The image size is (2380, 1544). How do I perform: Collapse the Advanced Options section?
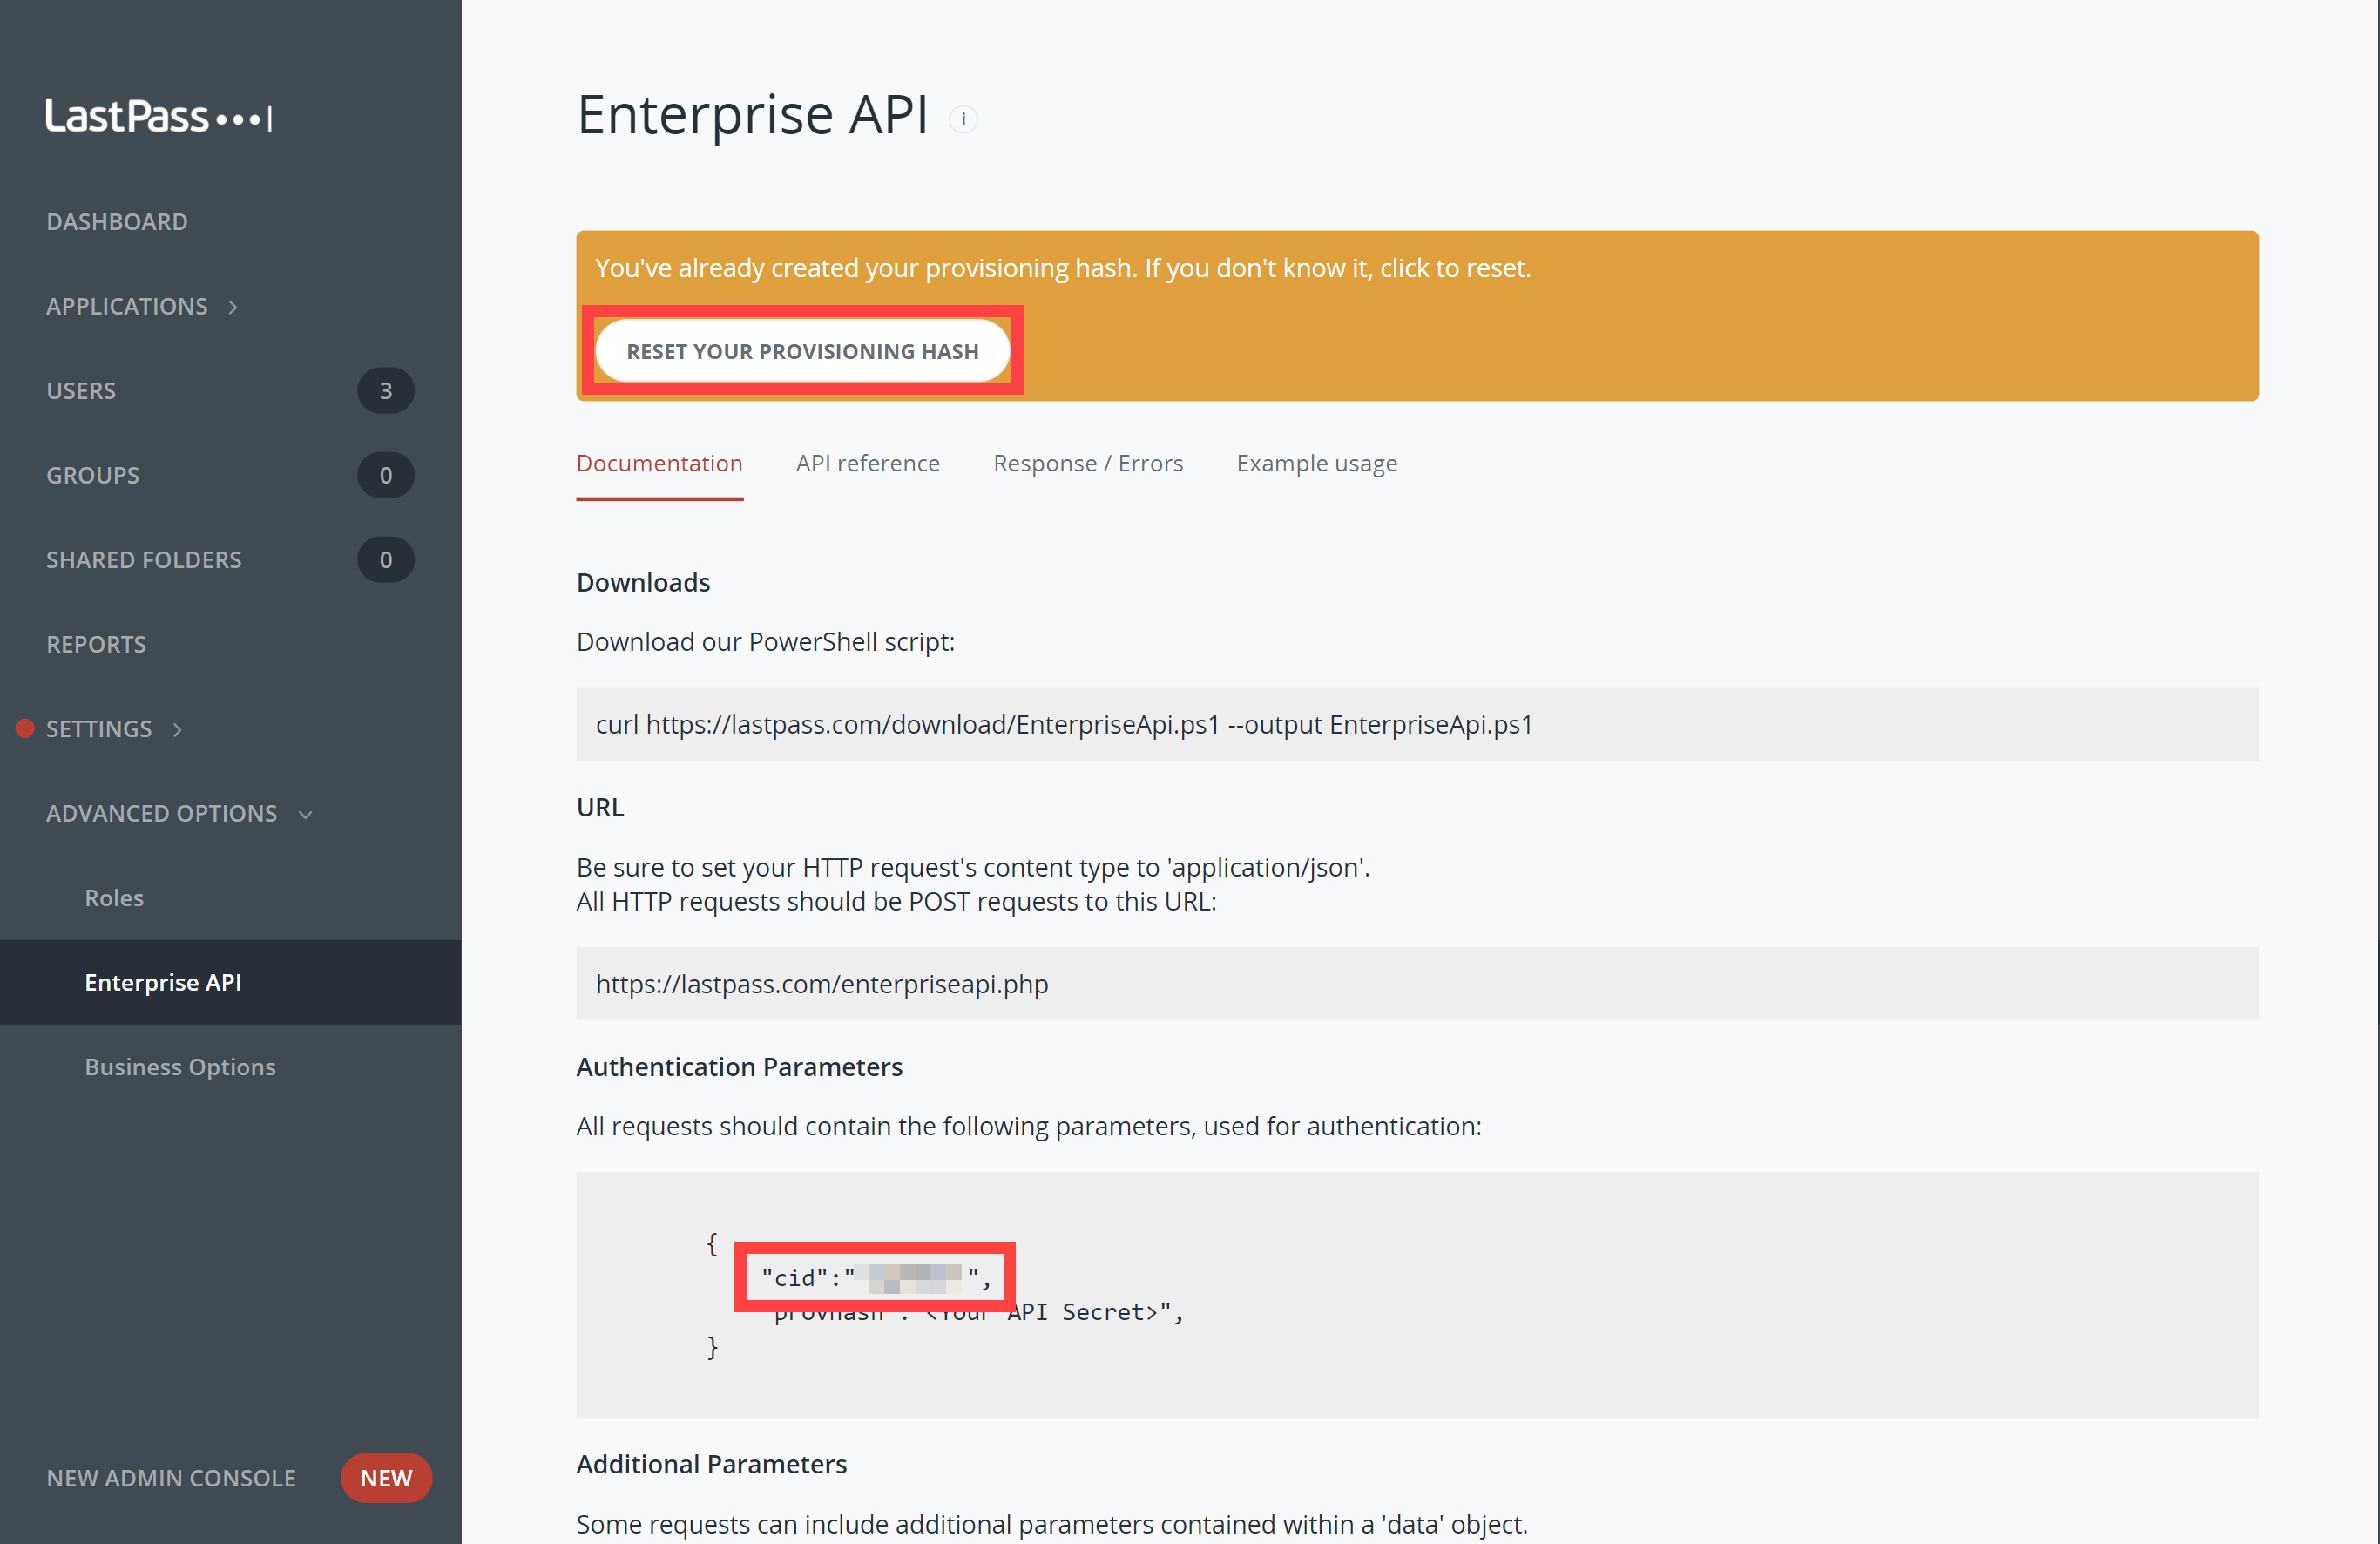pyautogui.click(x=179, y=813)
